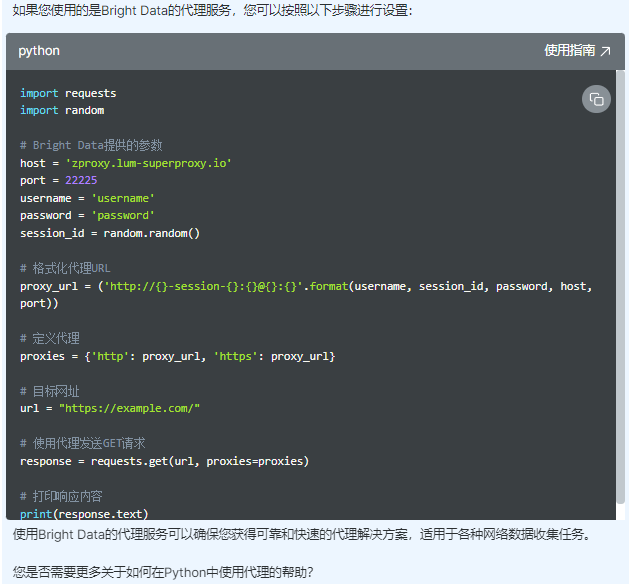Image resolution: width=643 pixels, height=584 pixels.
Task: Click the password = 'password' line
Action: tap(87, 216)
